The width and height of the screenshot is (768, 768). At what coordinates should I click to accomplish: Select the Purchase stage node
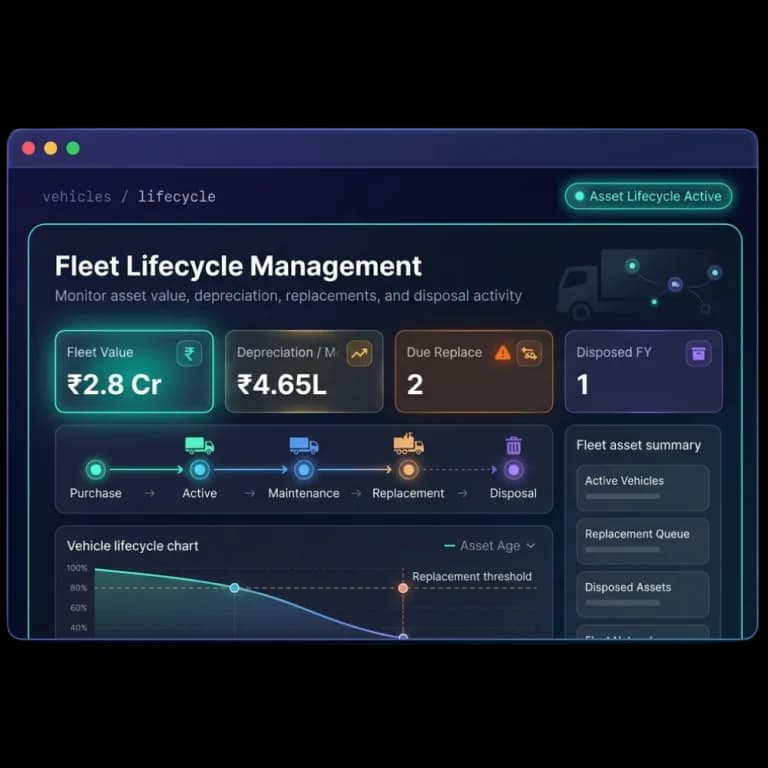click(x=96, y=470)
